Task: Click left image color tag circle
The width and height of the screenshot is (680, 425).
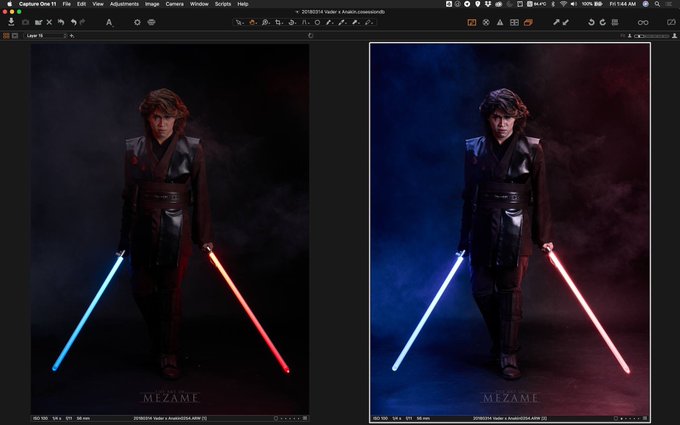Action: [x=275, y=418]
